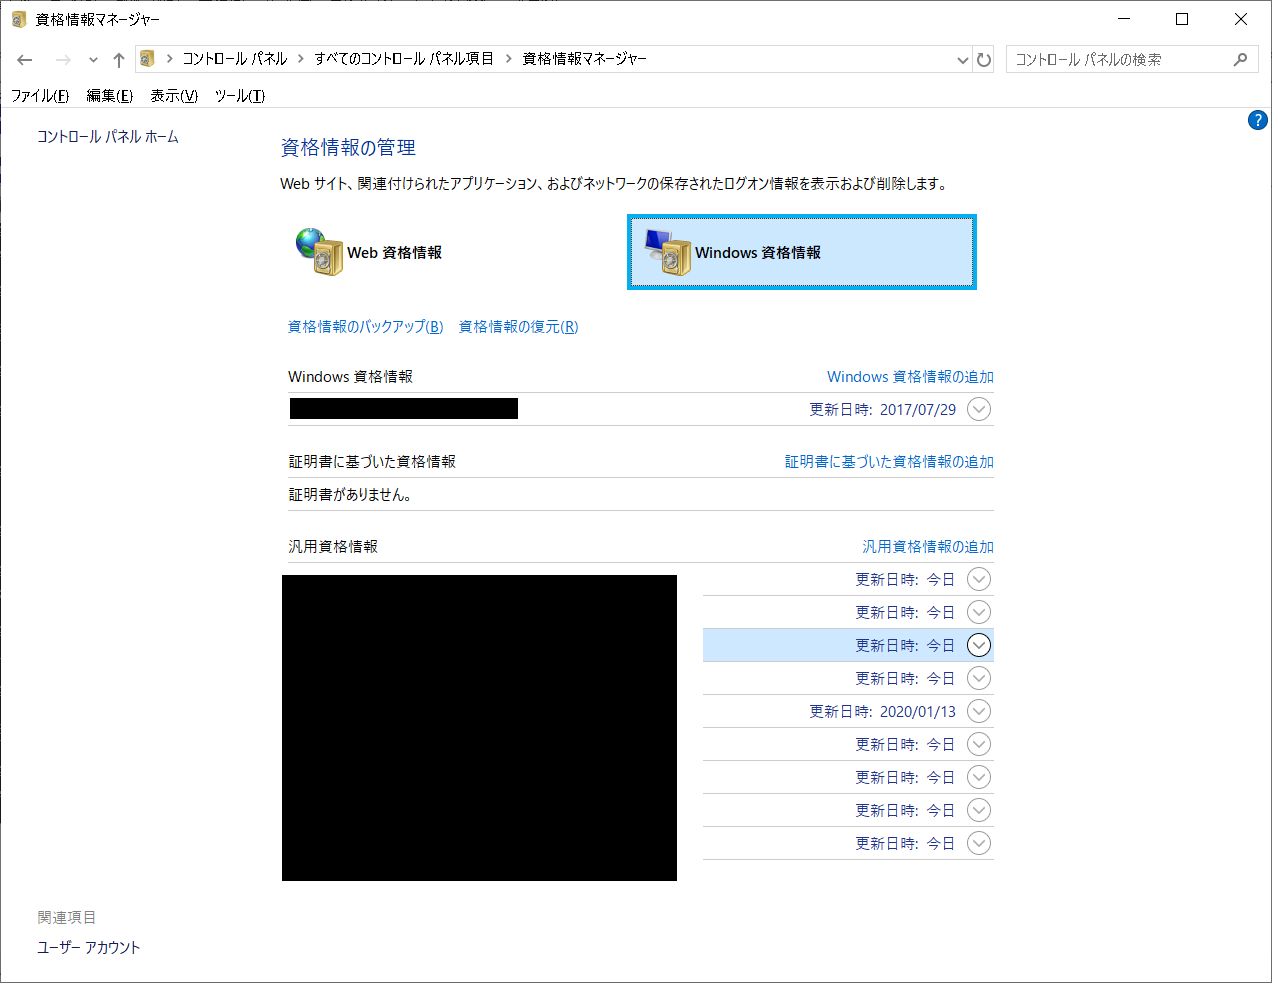Expand the highlighted 更新日時: 今日 credential row
1272x983 pixels.
click(979, 645)
